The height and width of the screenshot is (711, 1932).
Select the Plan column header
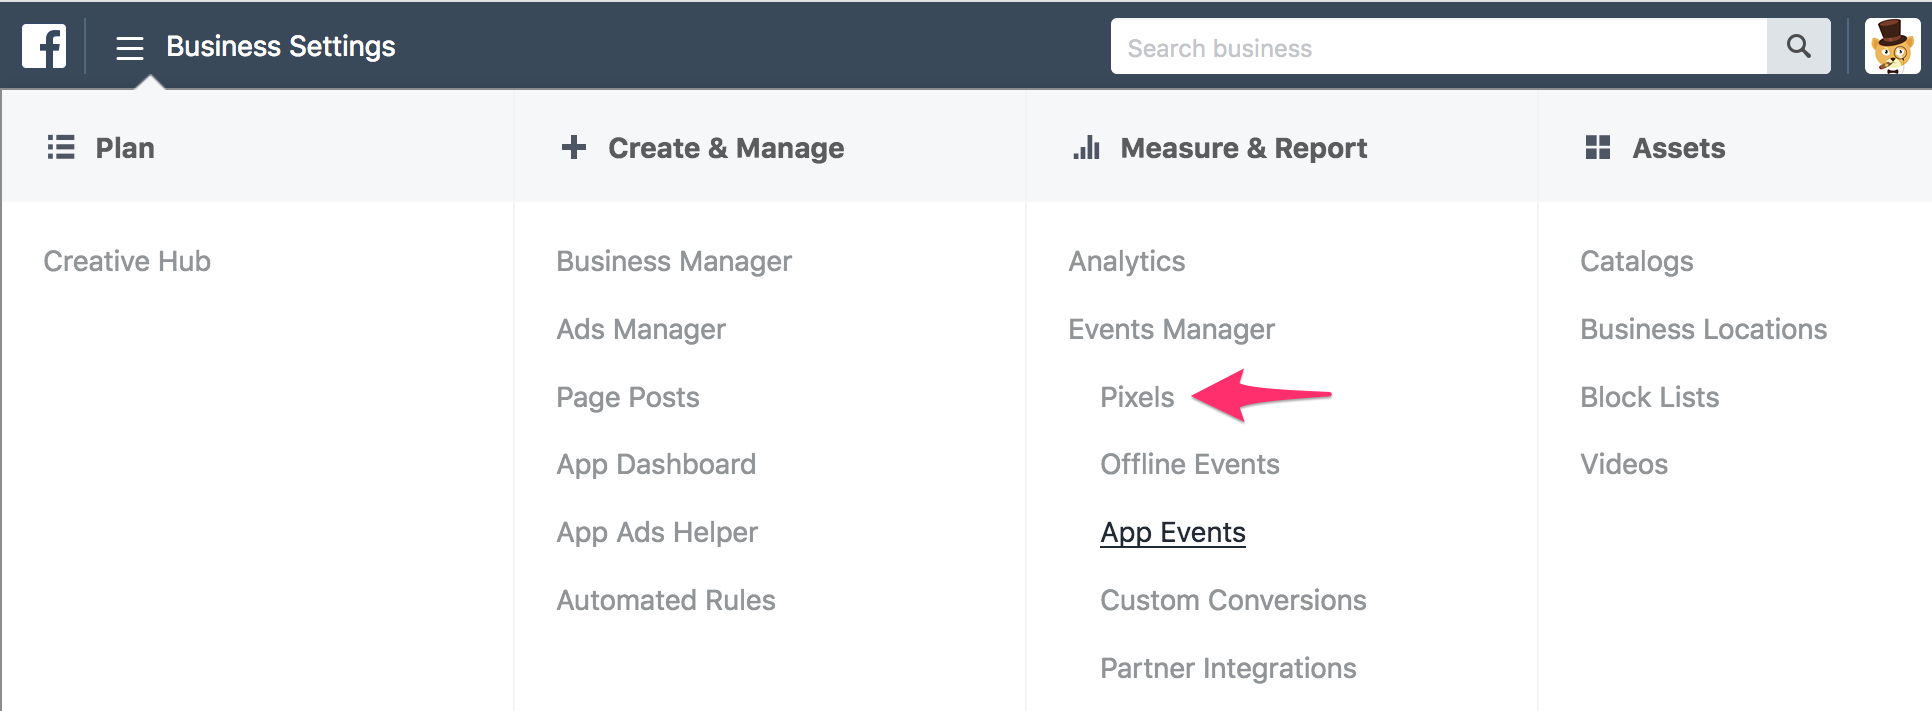(125, 148)
